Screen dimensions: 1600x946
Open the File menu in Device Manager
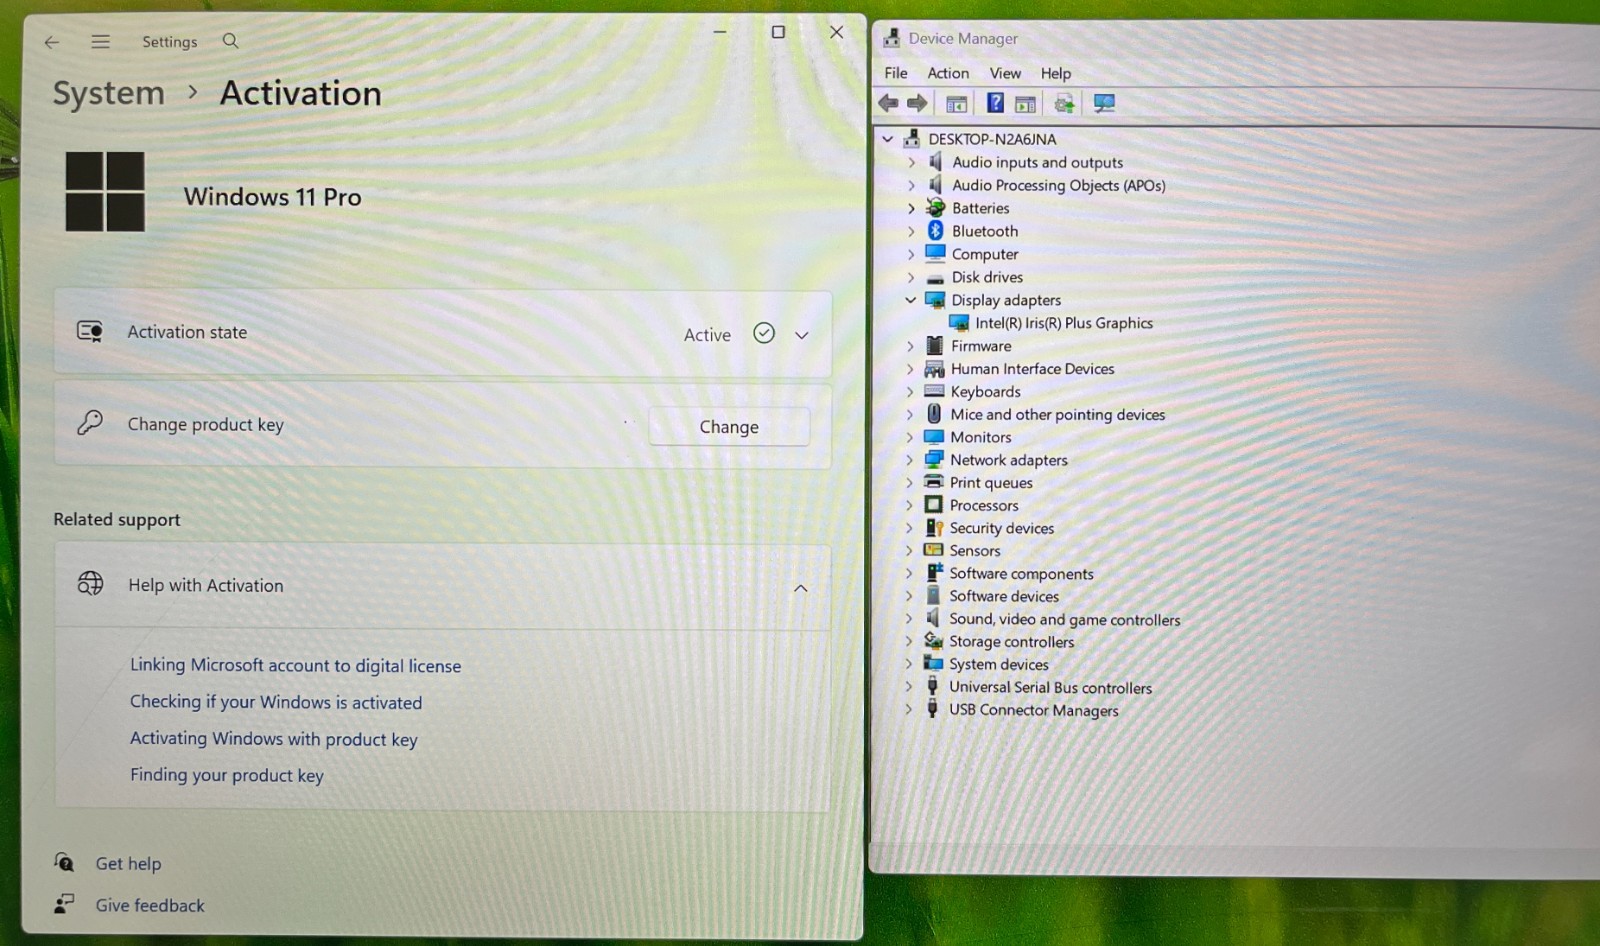[896, 73]
